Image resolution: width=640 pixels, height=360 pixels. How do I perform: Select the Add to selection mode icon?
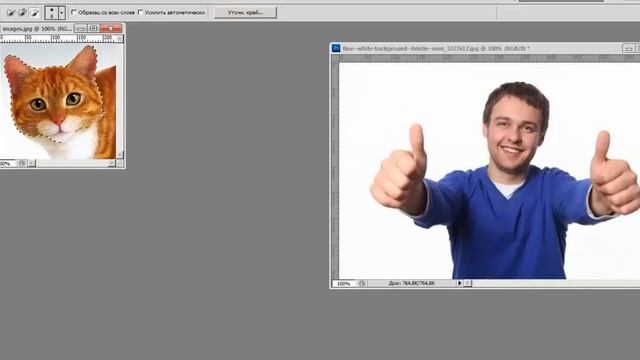tap(23, 13)
